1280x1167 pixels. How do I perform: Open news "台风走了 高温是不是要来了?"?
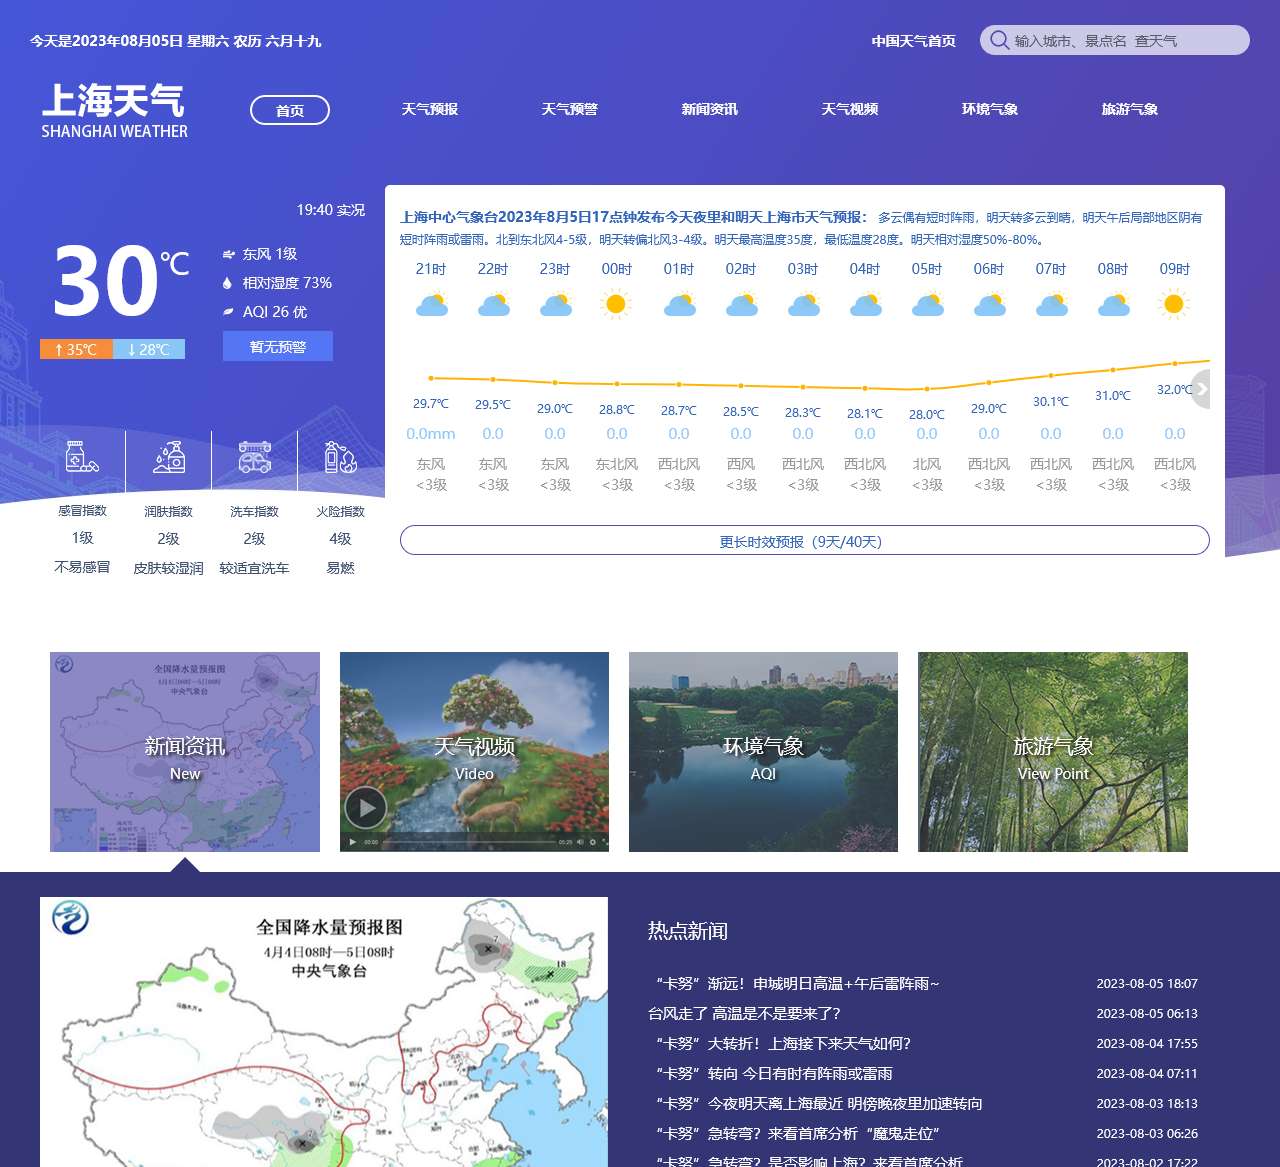pyautogui.click(x=744, y=1014)
